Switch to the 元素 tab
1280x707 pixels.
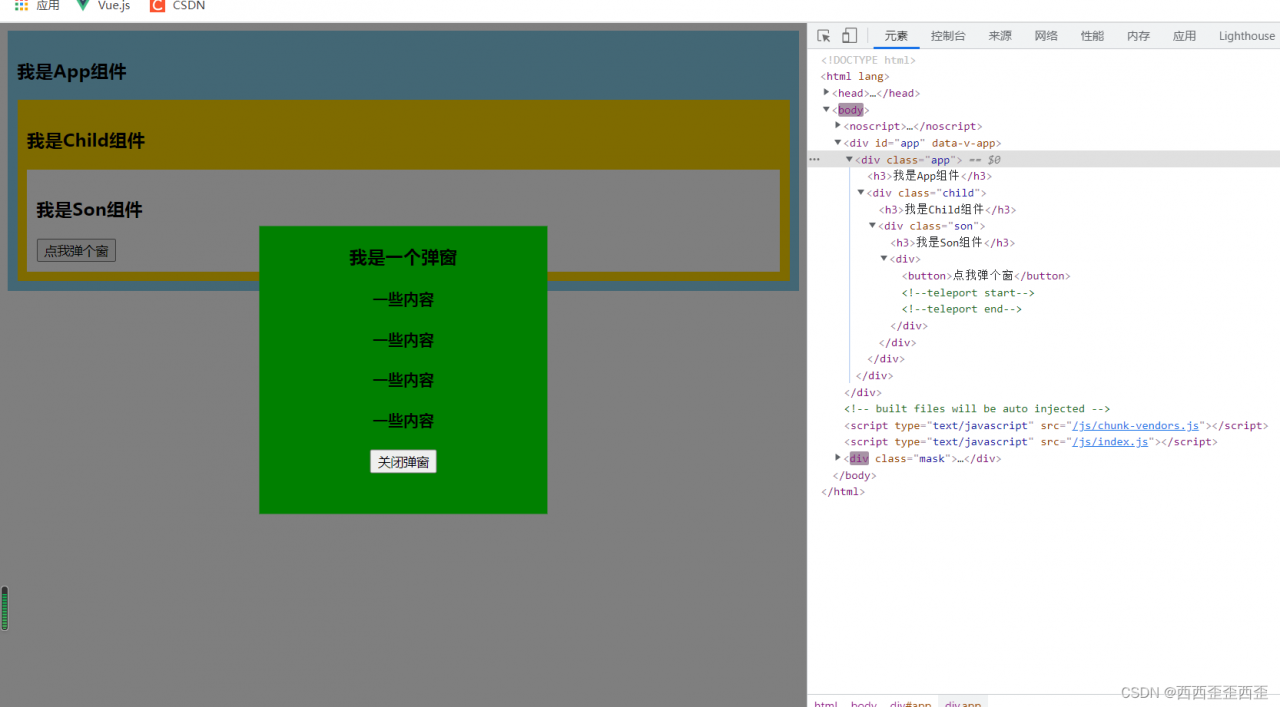(x=896, y=36)
